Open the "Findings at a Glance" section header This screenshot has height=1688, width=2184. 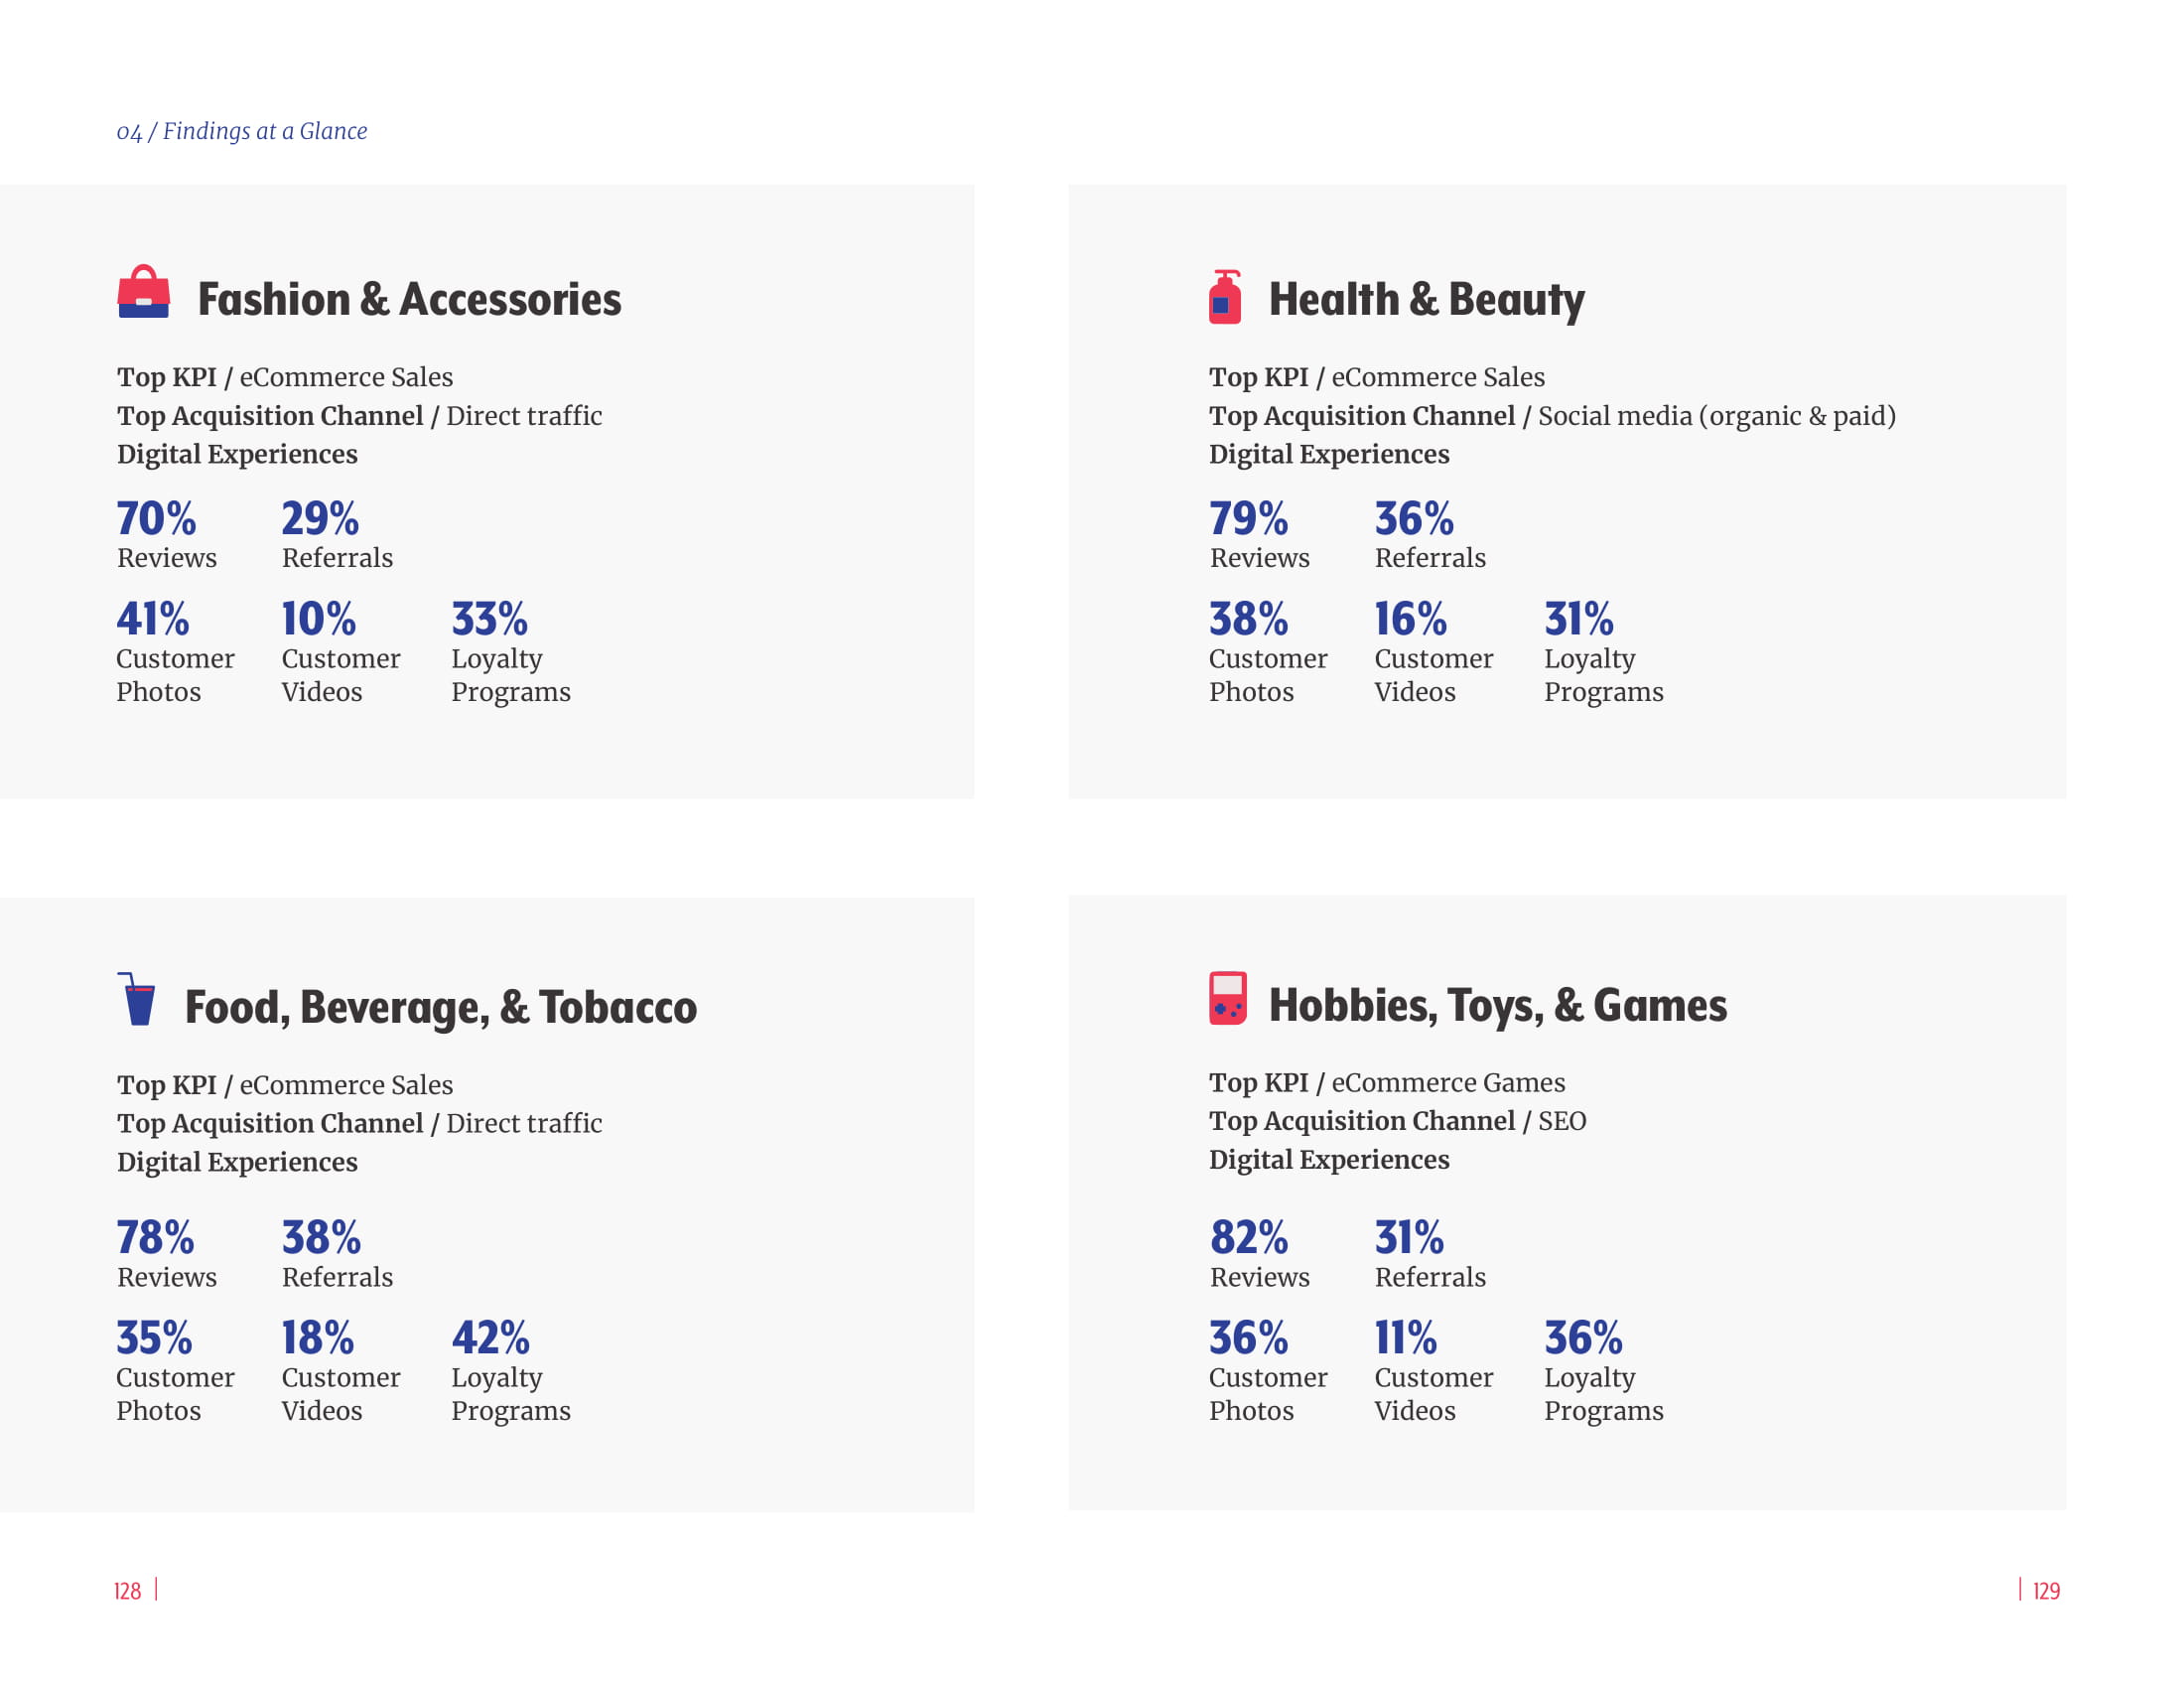coord(242,131)
